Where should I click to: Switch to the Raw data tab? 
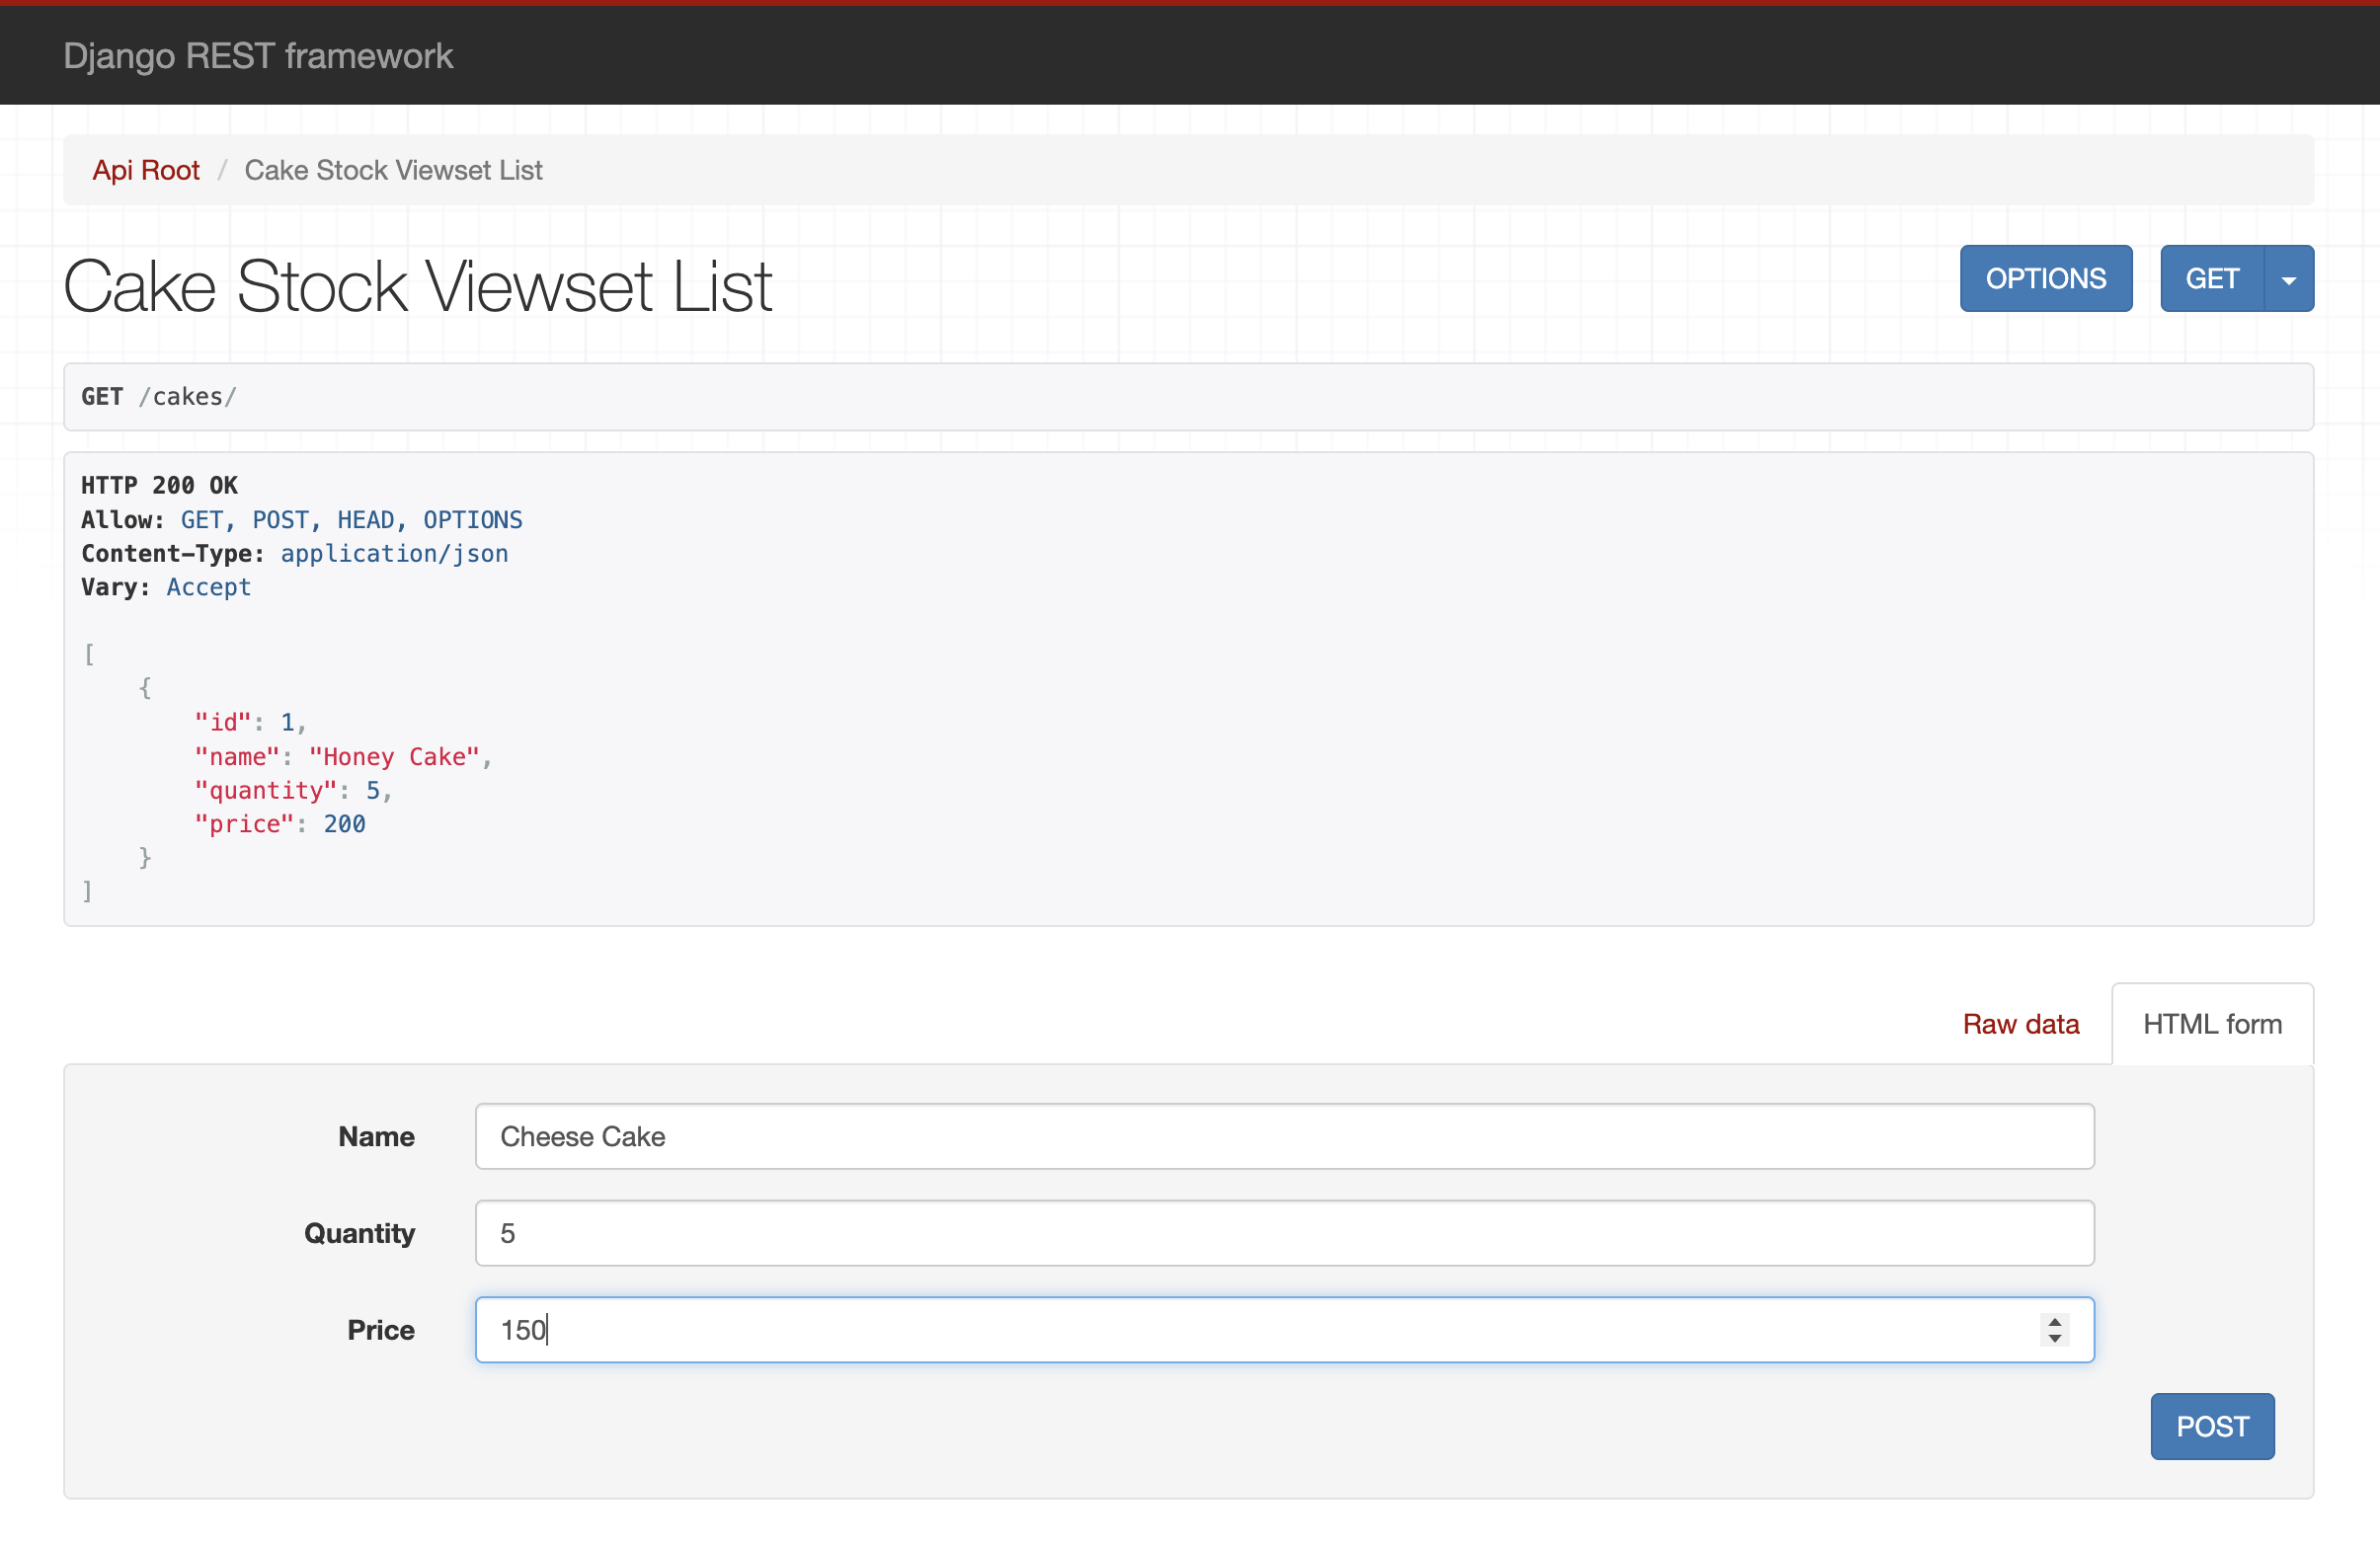coord(2020,1024)
